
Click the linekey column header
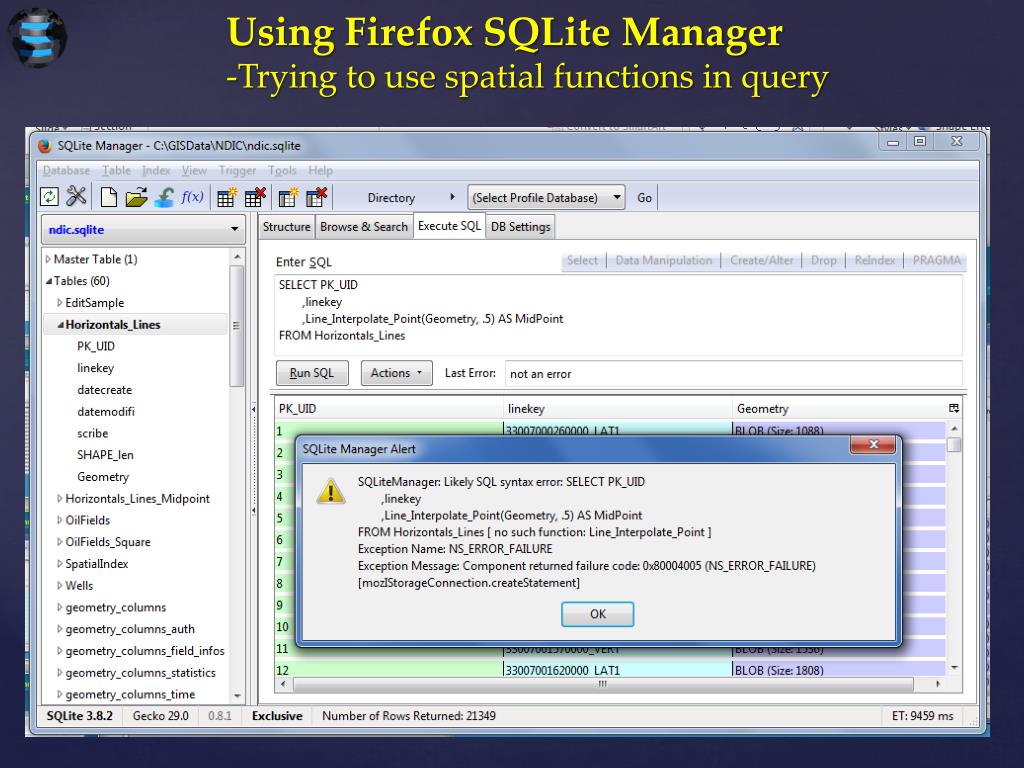(618, 409)
